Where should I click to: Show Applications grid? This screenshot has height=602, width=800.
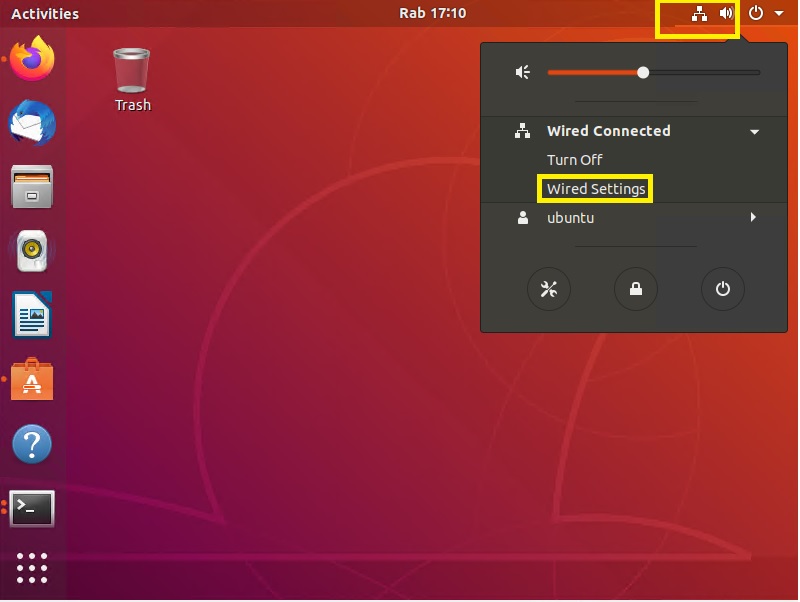tap(32, 567)
